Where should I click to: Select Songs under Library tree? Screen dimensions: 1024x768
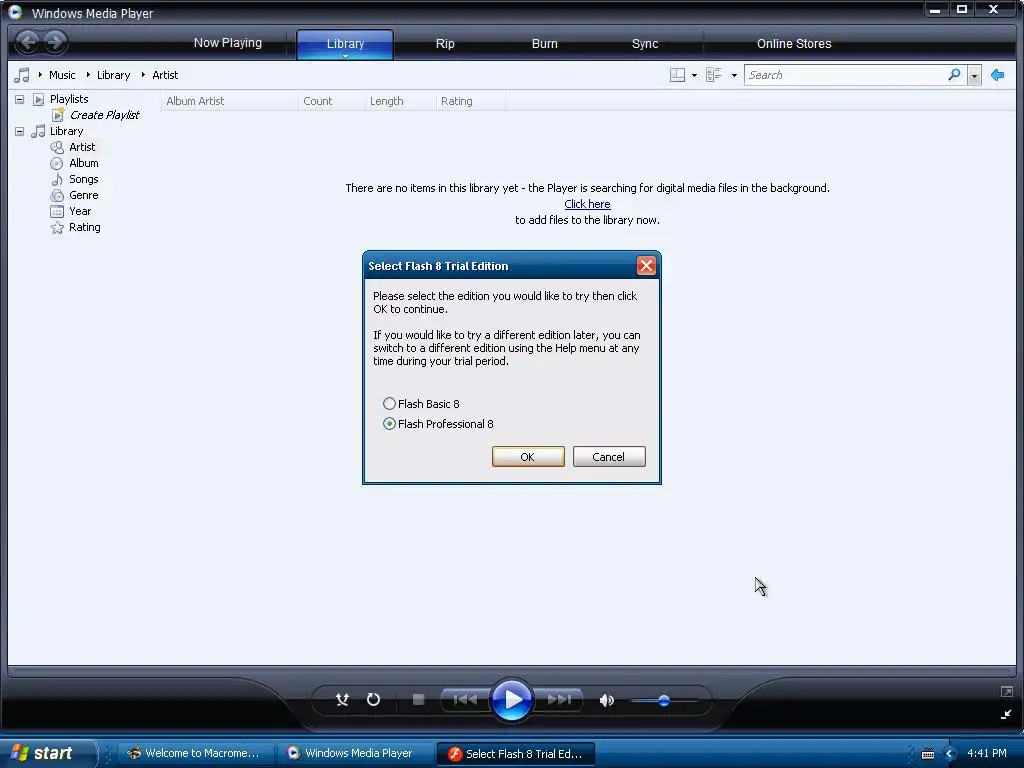[x=84, y=180]
